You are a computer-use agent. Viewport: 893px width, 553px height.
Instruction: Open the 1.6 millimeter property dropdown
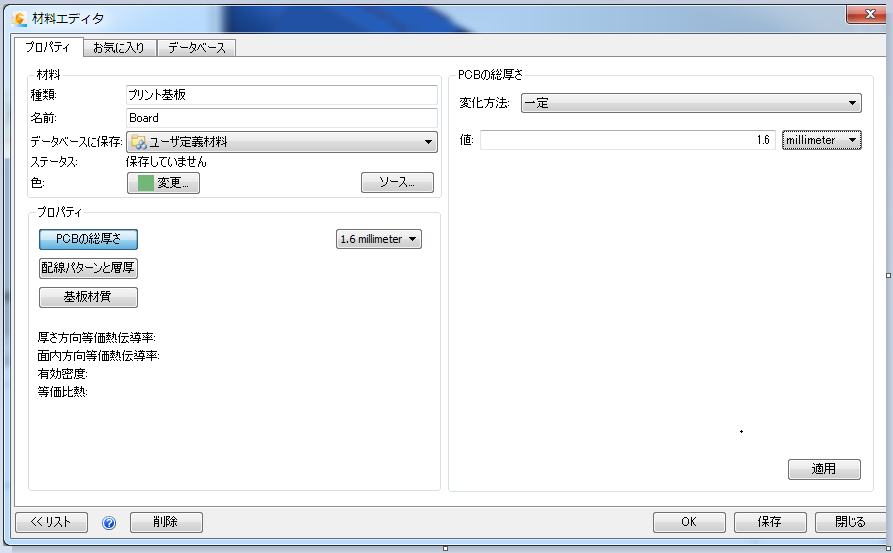coord(379,239)
